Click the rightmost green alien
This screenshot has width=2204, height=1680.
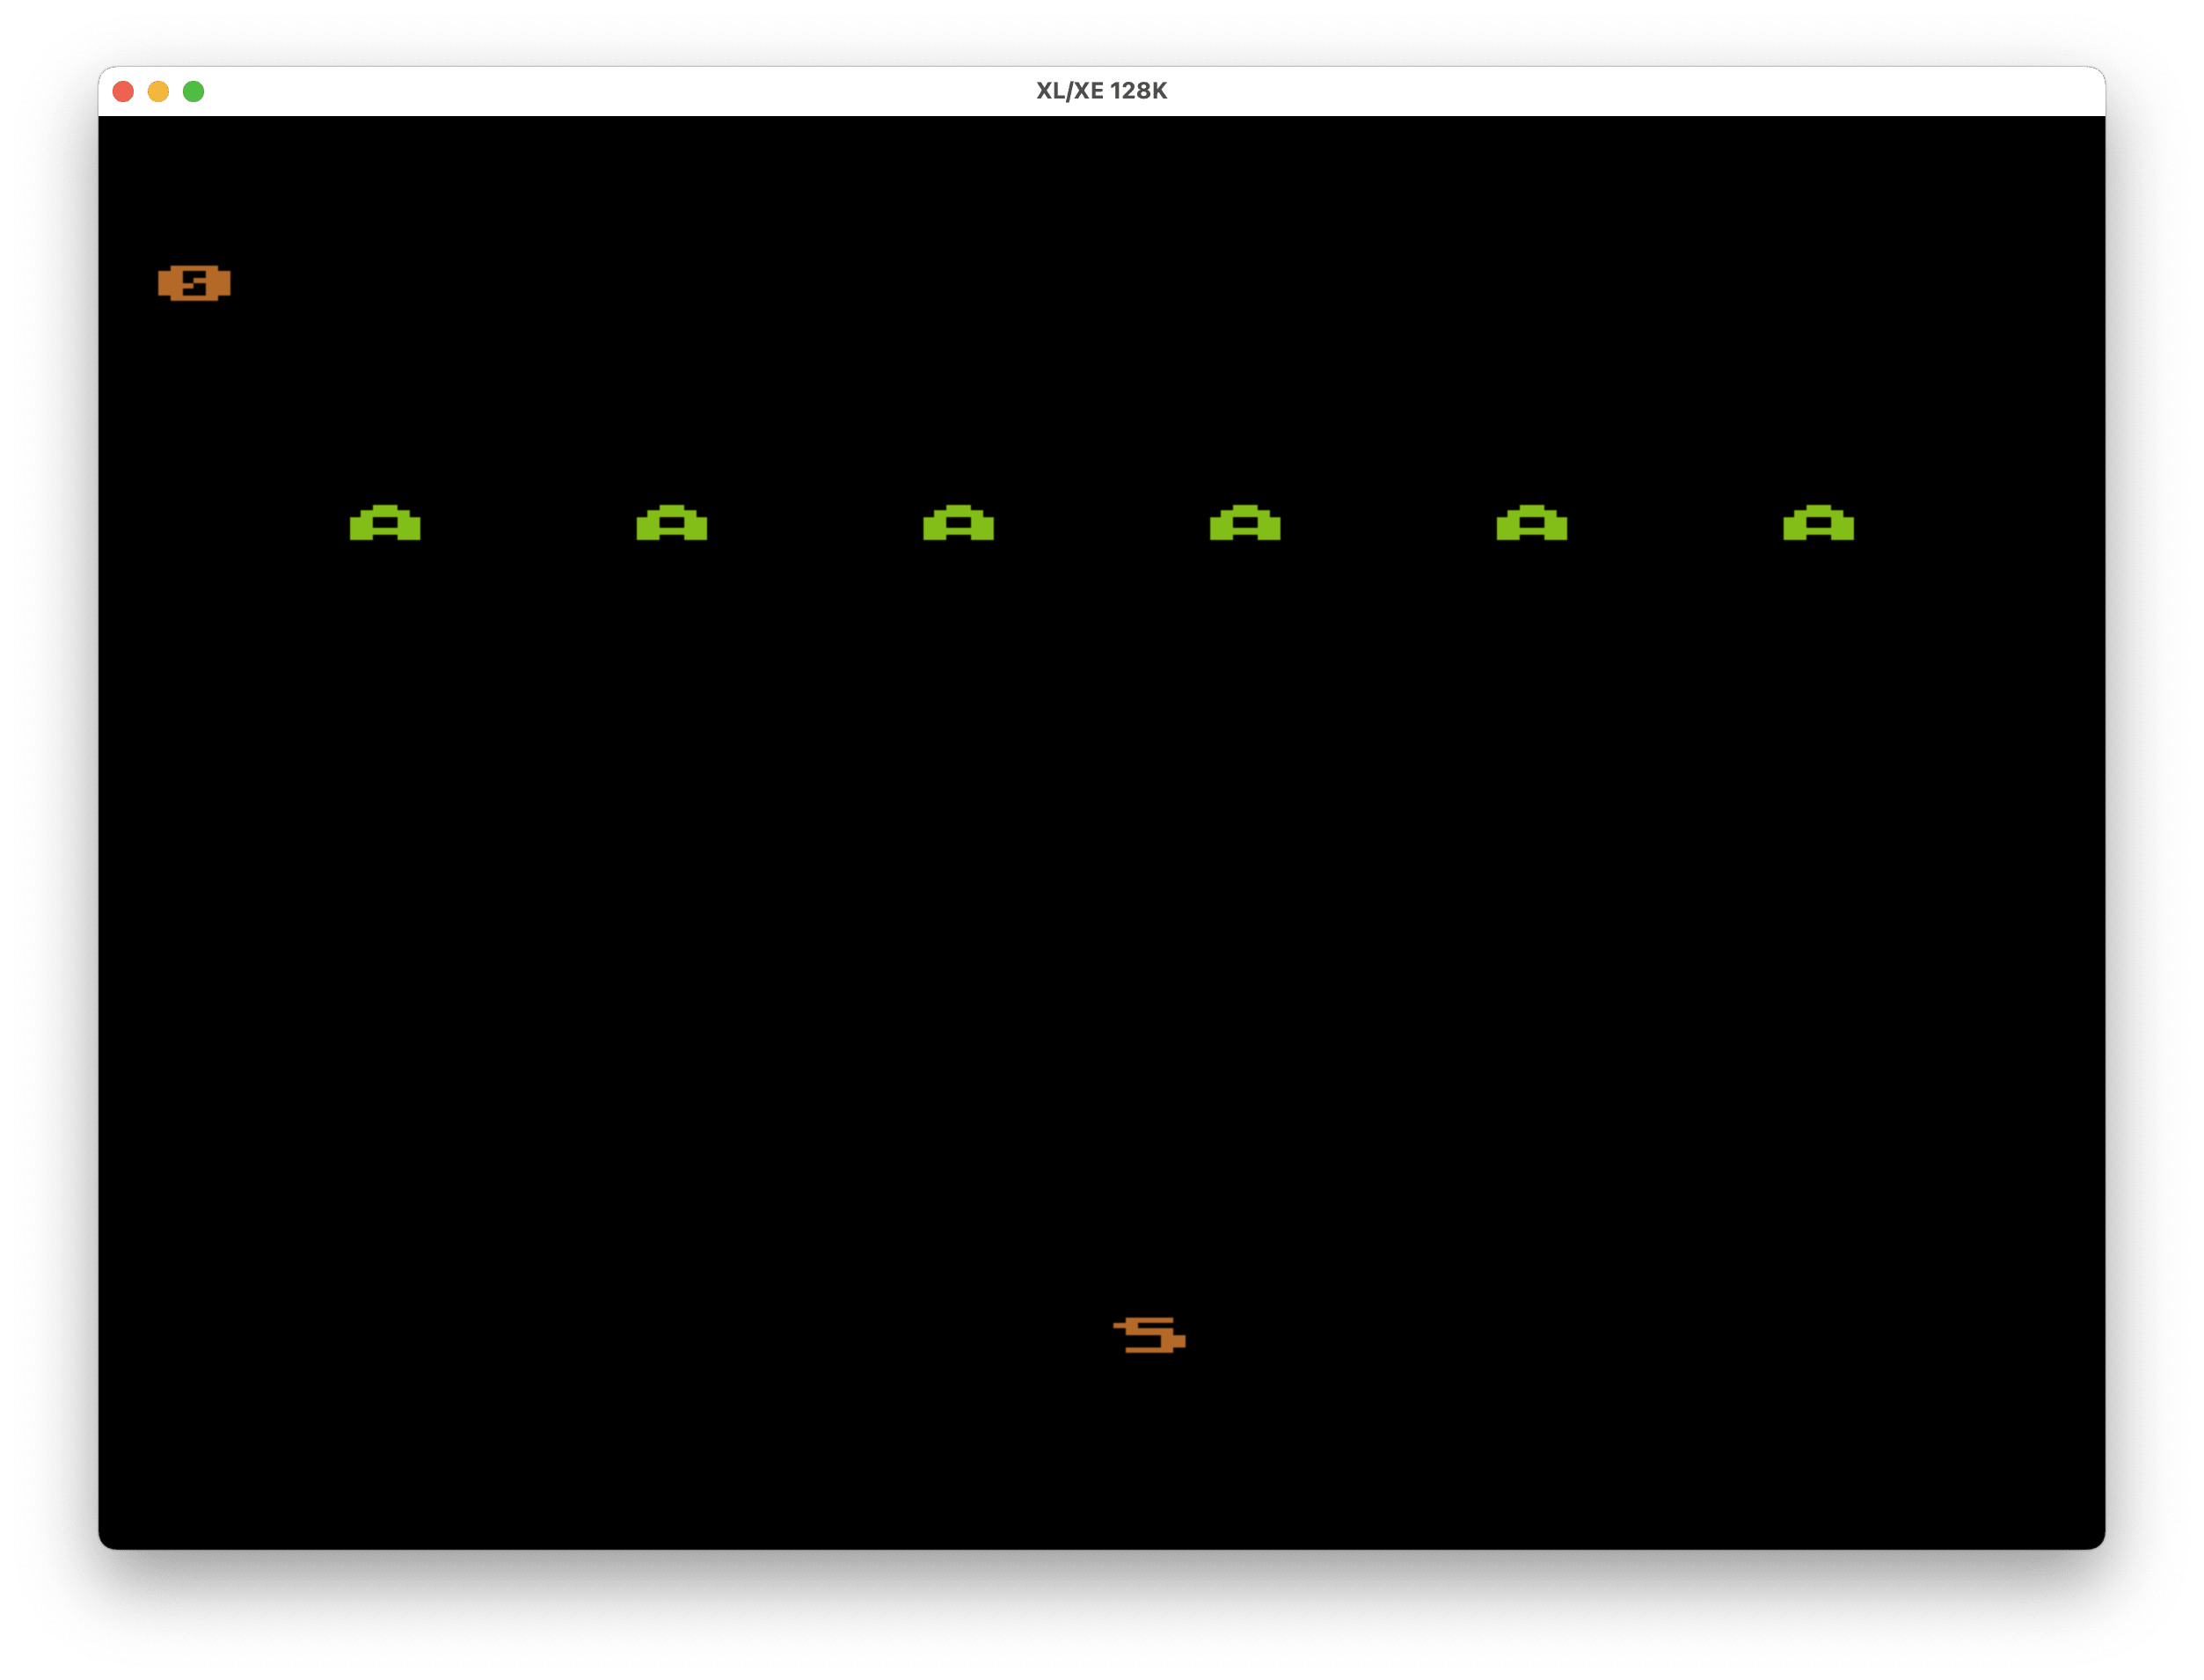click(1818, 523)
